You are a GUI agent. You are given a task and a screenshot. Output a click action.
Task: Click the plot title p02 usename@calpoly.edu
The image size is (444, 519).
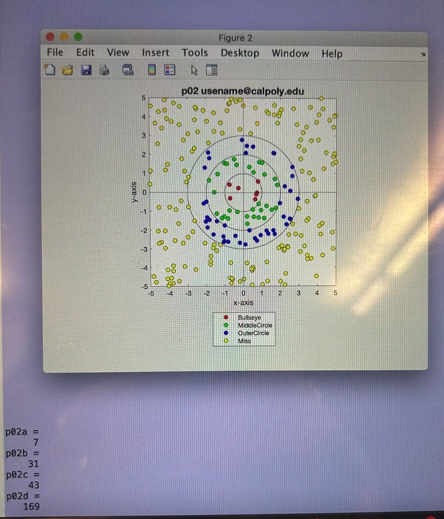coord(243,91)
